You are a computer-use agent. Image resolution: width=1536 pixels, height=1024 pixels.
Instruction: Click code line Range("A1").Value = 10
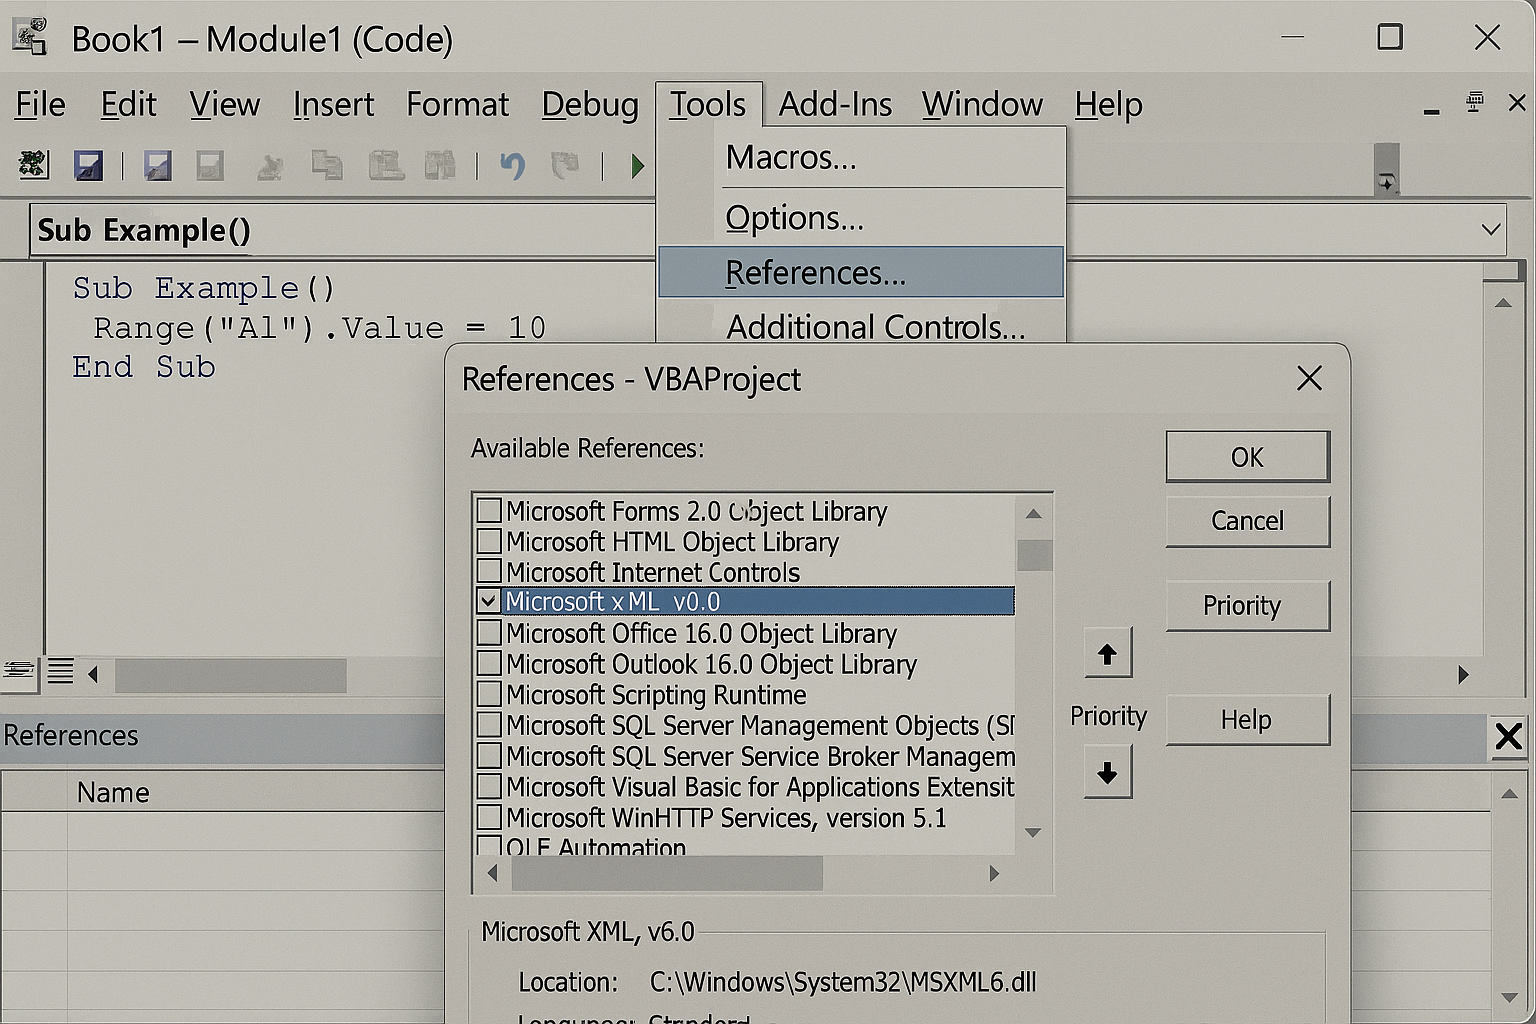point(319,328)
